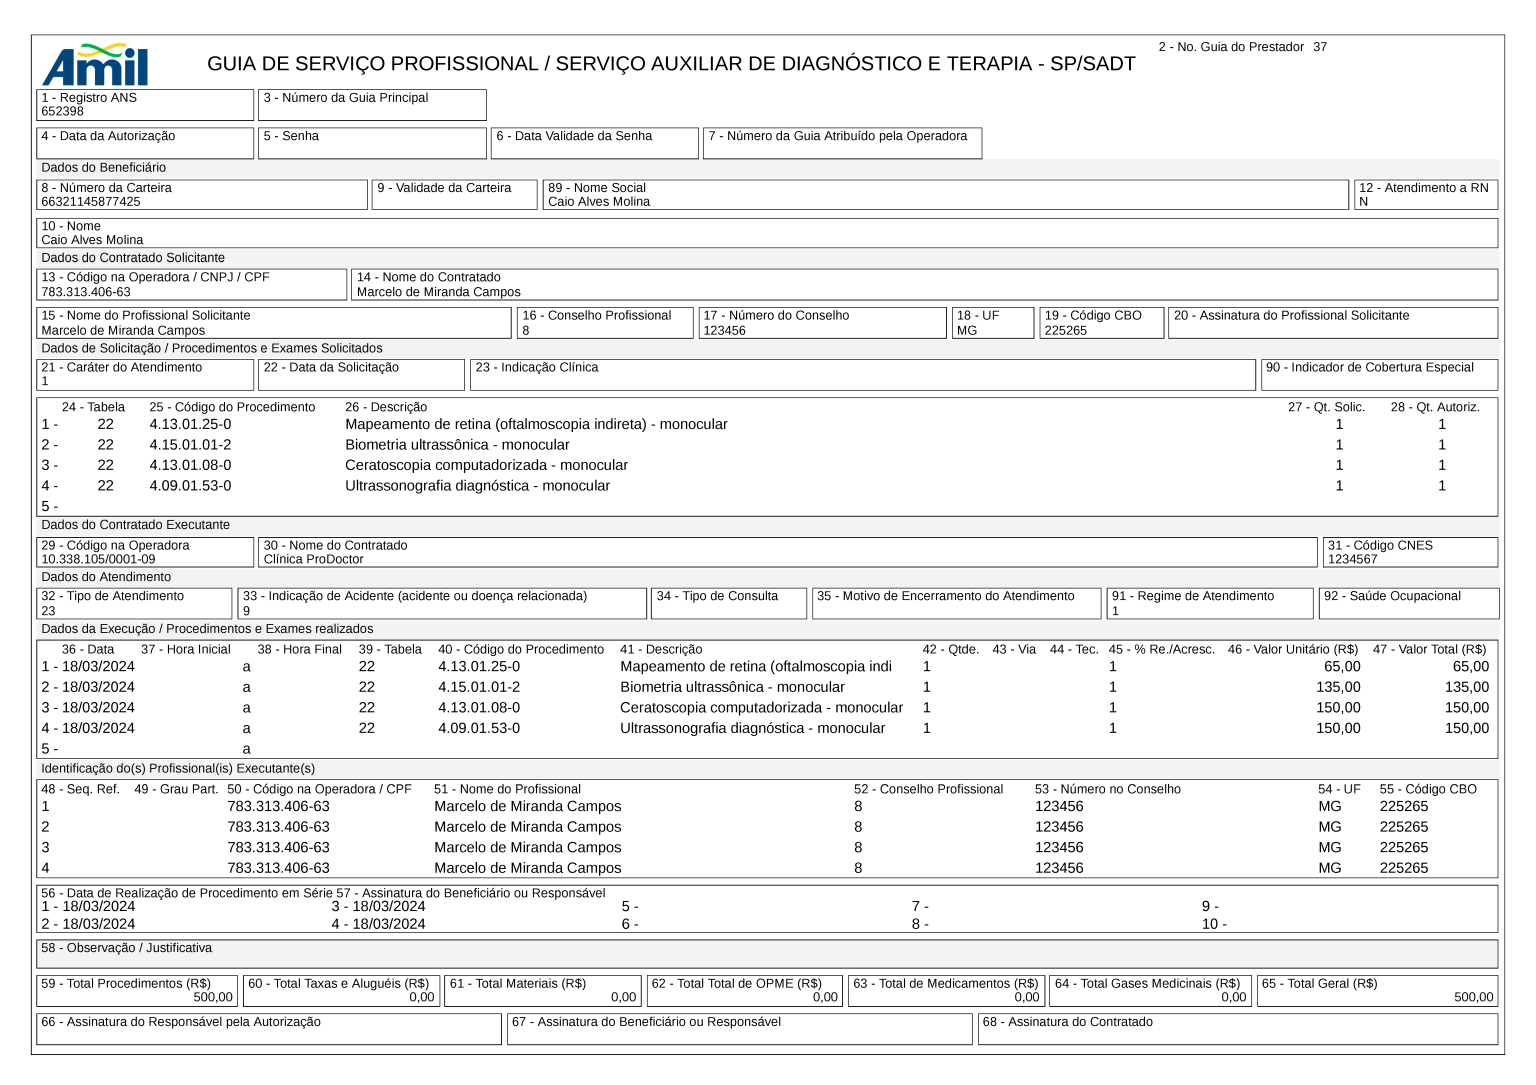Click the Conselho Profissional field in solicitante section
The height and width of the screenshot is (1085, 1536).
[605, 323]
